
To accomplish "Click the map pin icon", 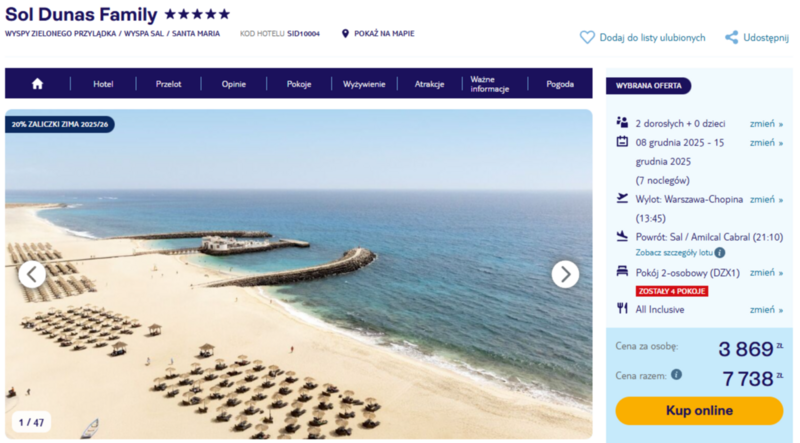I will (x=345, y=34).
